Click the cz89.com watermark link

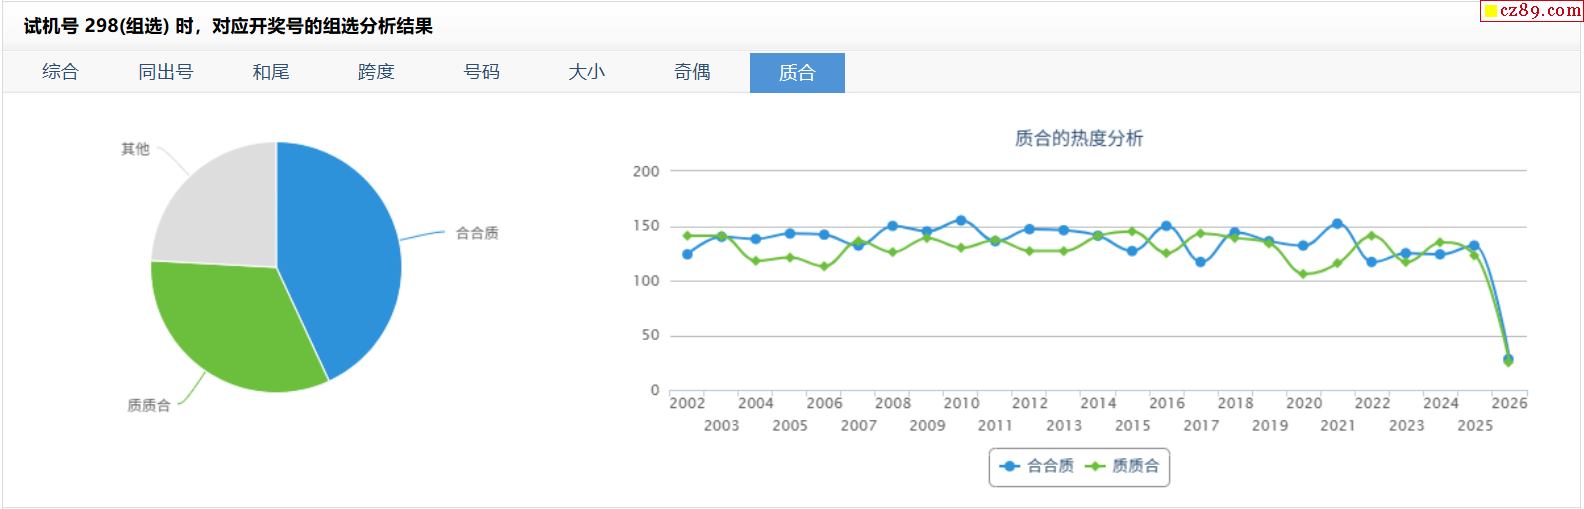1532,11
